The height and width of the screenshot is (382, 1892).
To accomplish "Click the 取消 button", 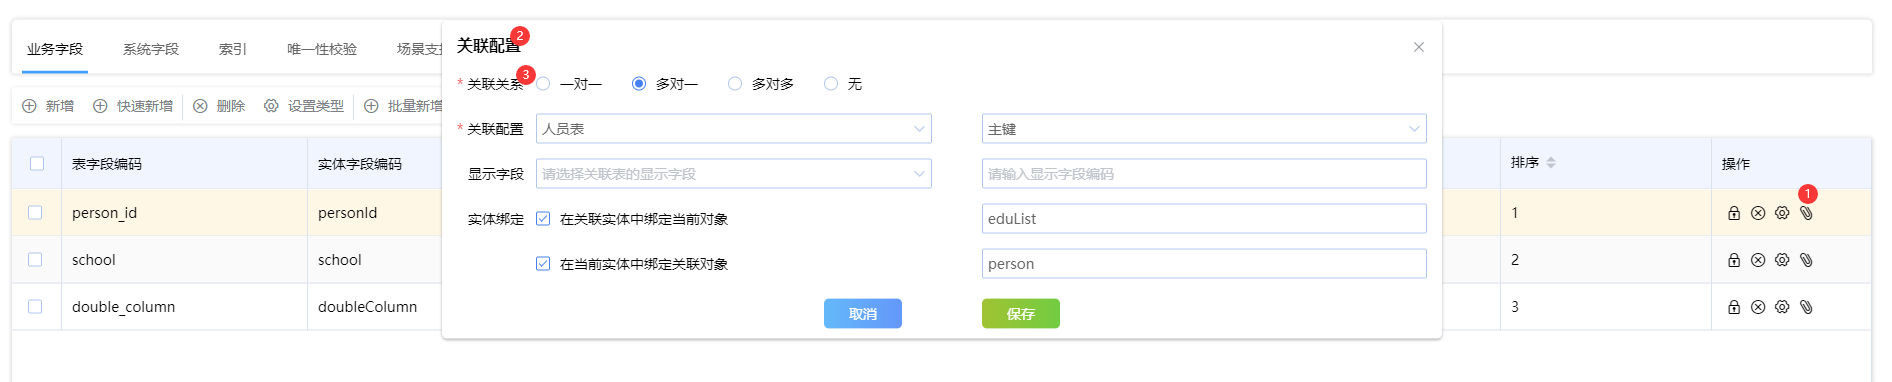I will point(863,314).
